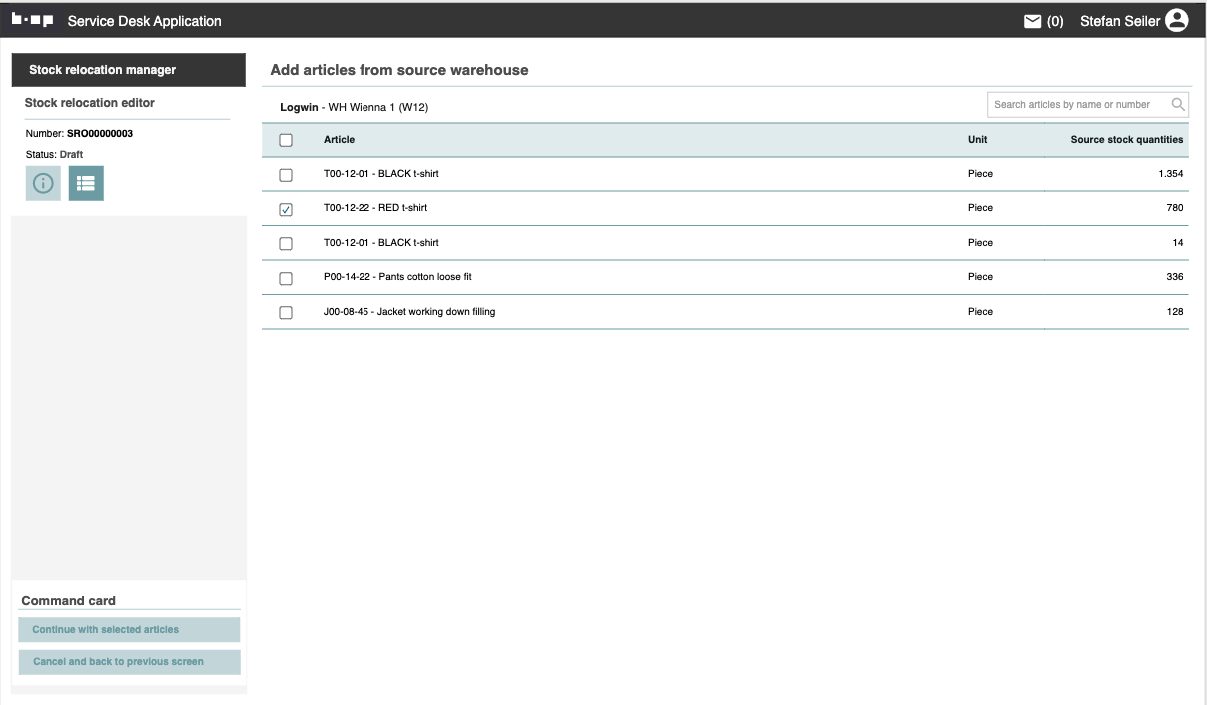The height and width of the screenshot is (705, 1207).
Task: Select the Jacket working down filling checkbox
Action: click(x=286, y=313)
